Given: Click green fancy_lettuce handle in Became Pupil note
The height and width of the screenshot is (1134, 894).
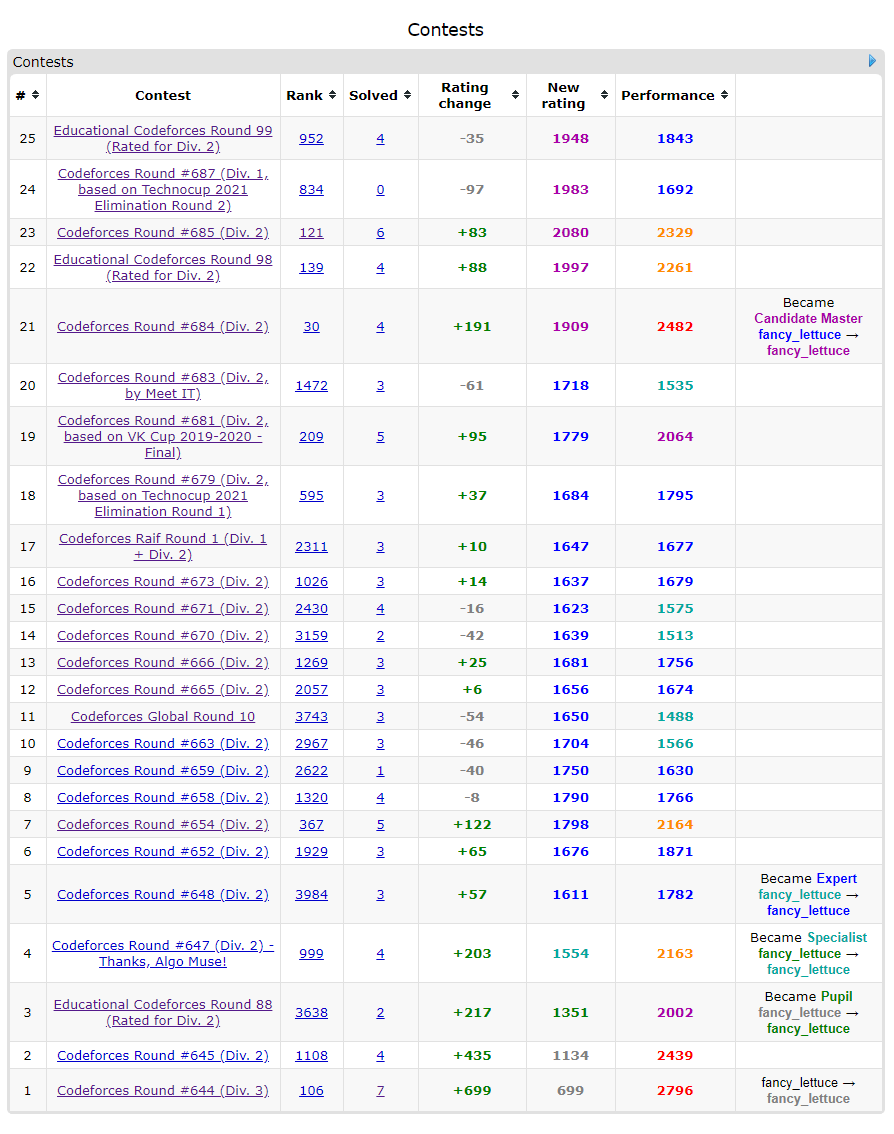Looking at the screenshot, I should [x=808, y=1028].
